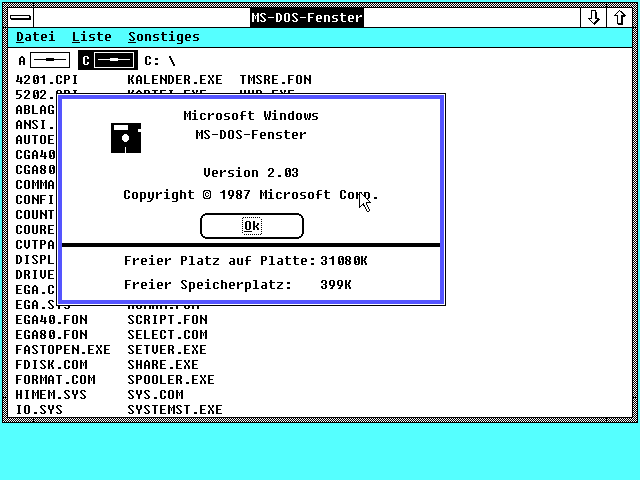Click the minimize down-arrow button

click(593, 18)
